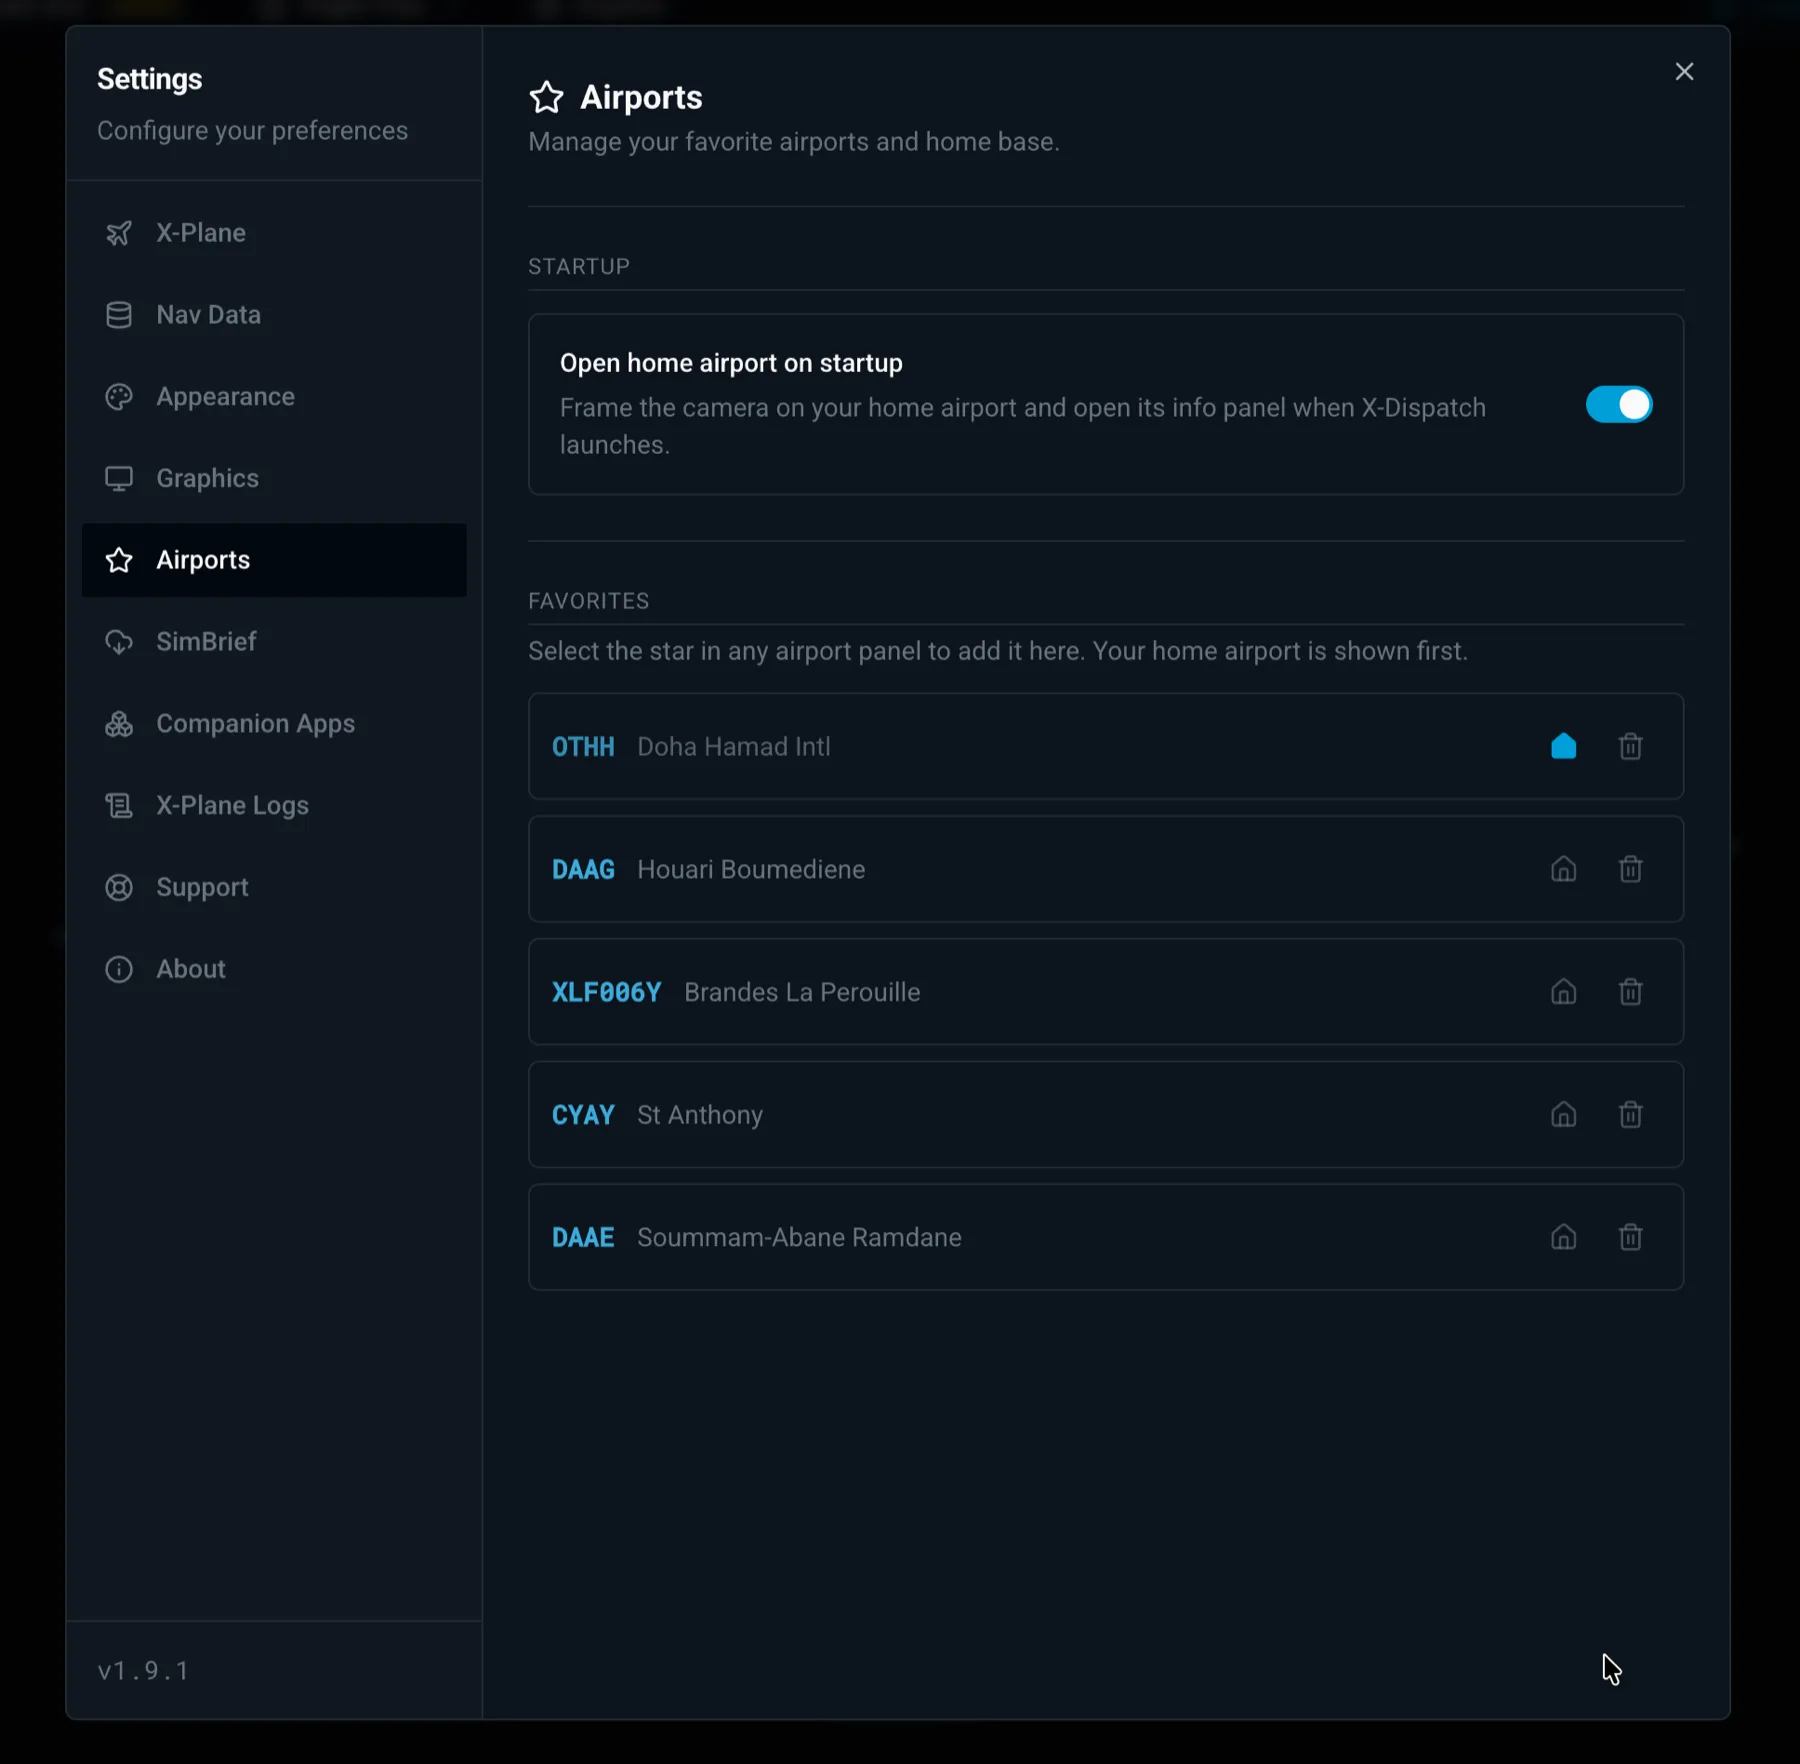The image size is (1800, 1764).
Task: Click the FAVORITES section heading
Action: 589,601
